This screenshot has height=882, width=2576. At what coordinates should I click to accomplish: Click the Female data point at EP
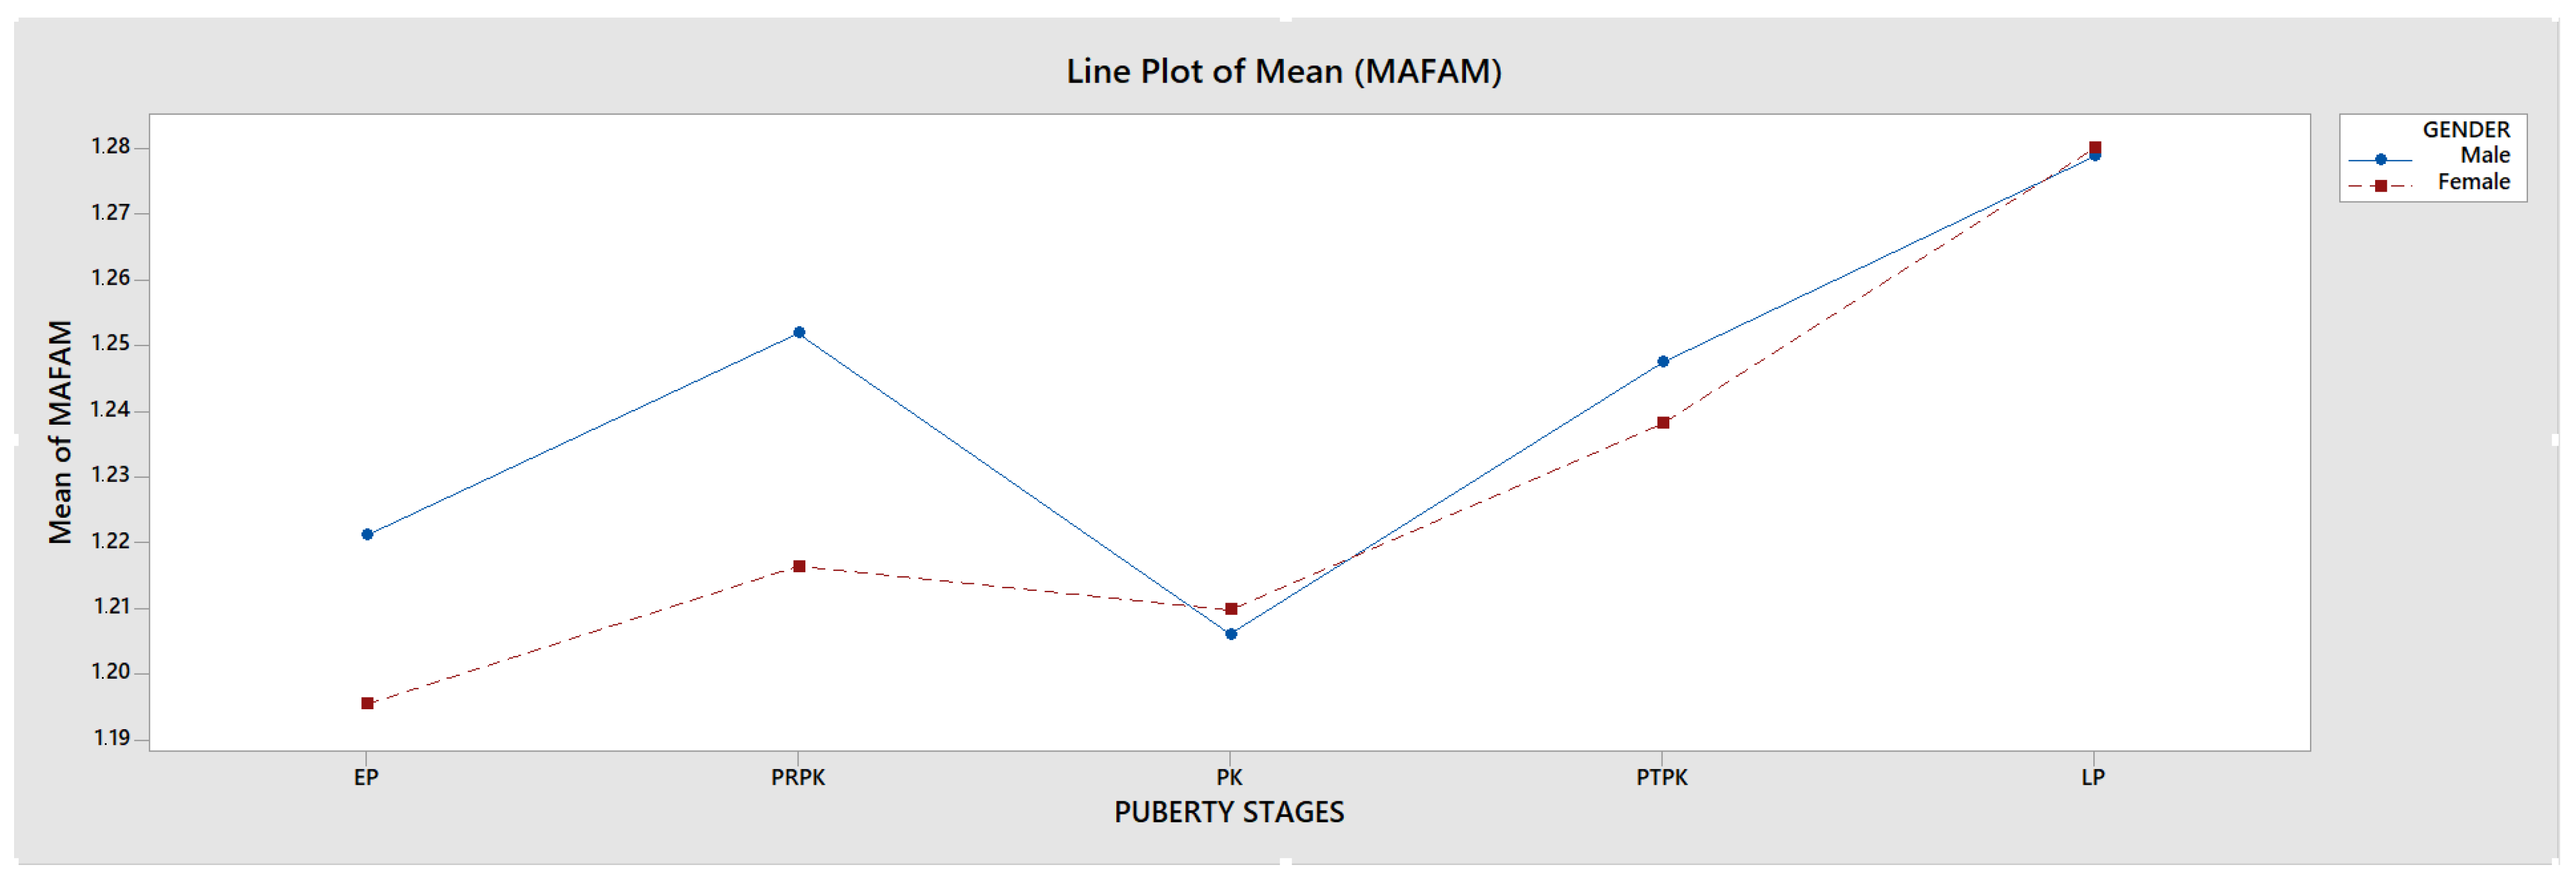point(367,704)
